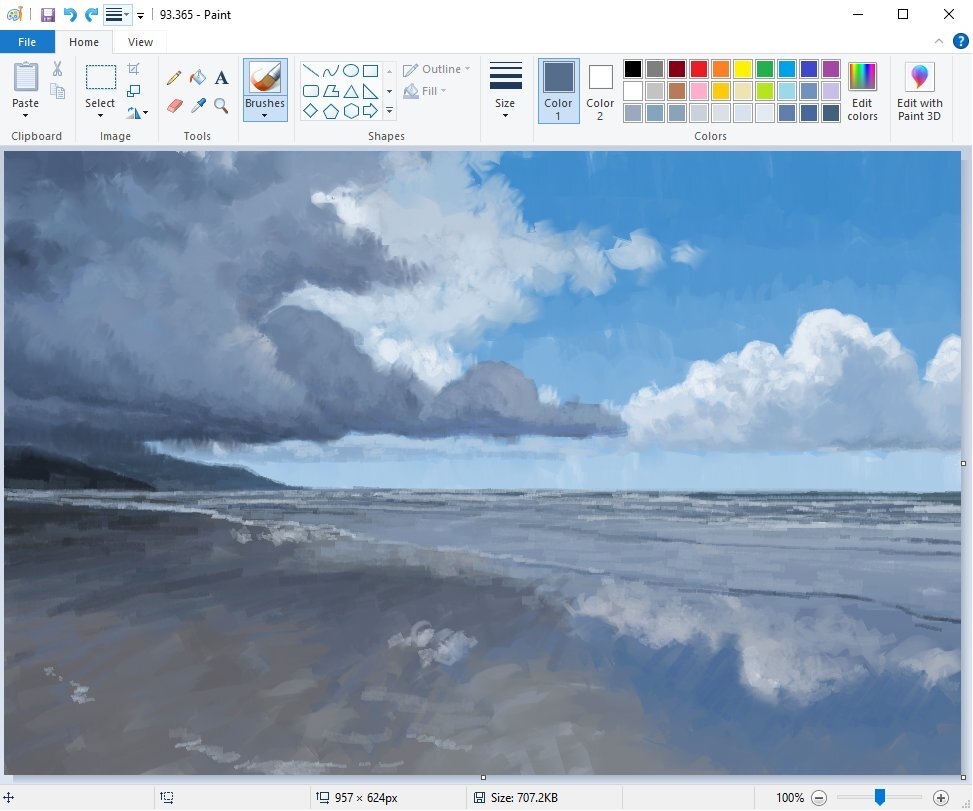Pick the Eraser tool

click(x=174, y=105)
